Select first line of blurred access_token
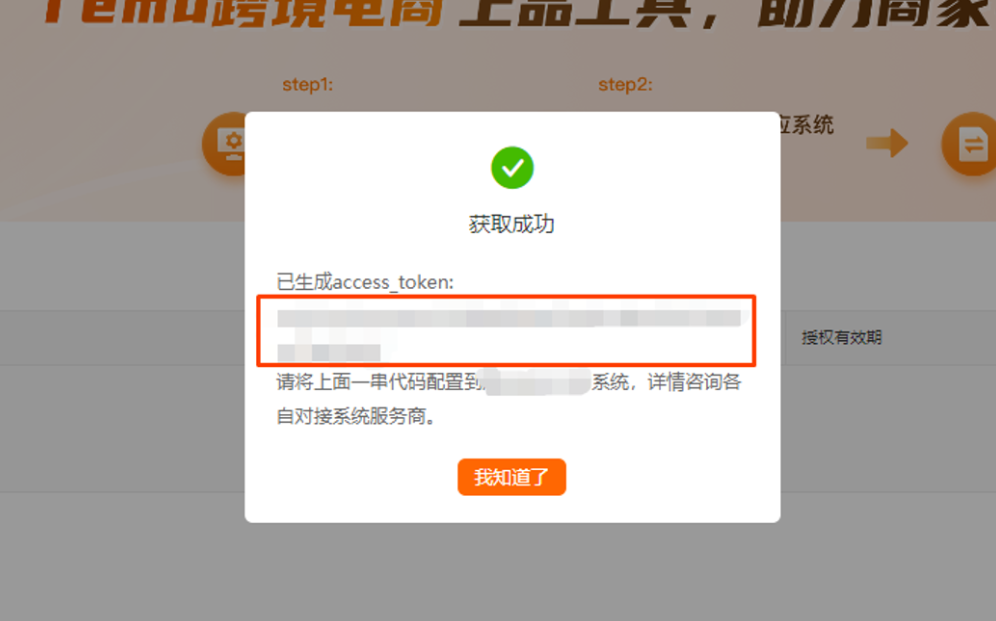The height and width of the screenshot is (621, 996). tap(509, 317)
